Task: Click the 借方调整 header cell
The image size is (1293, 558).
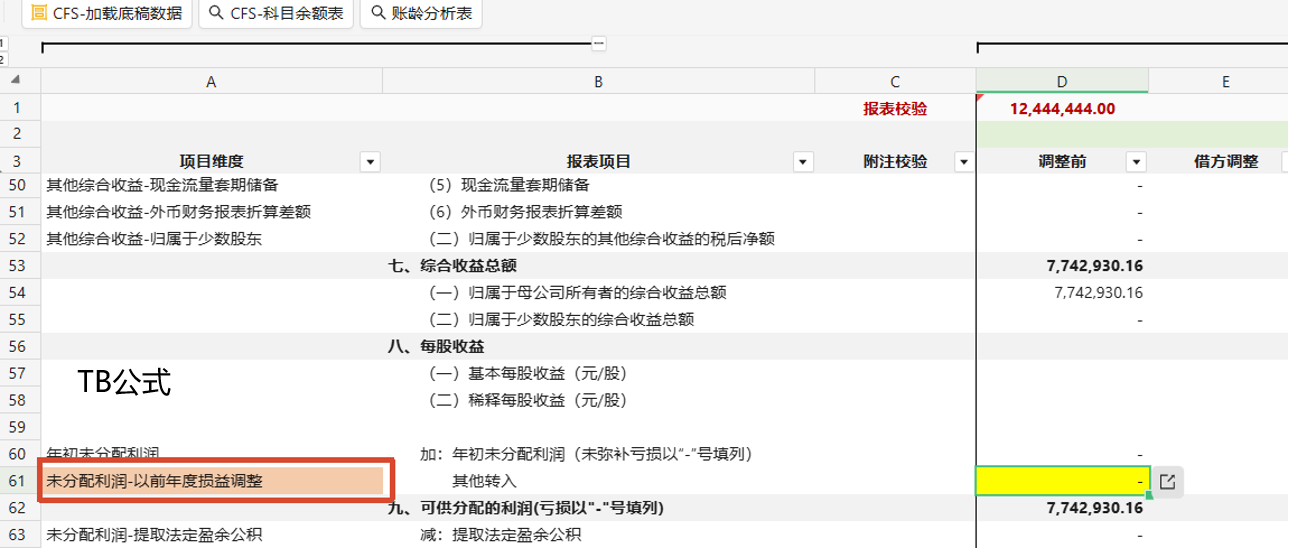Action: [1226, 162]
